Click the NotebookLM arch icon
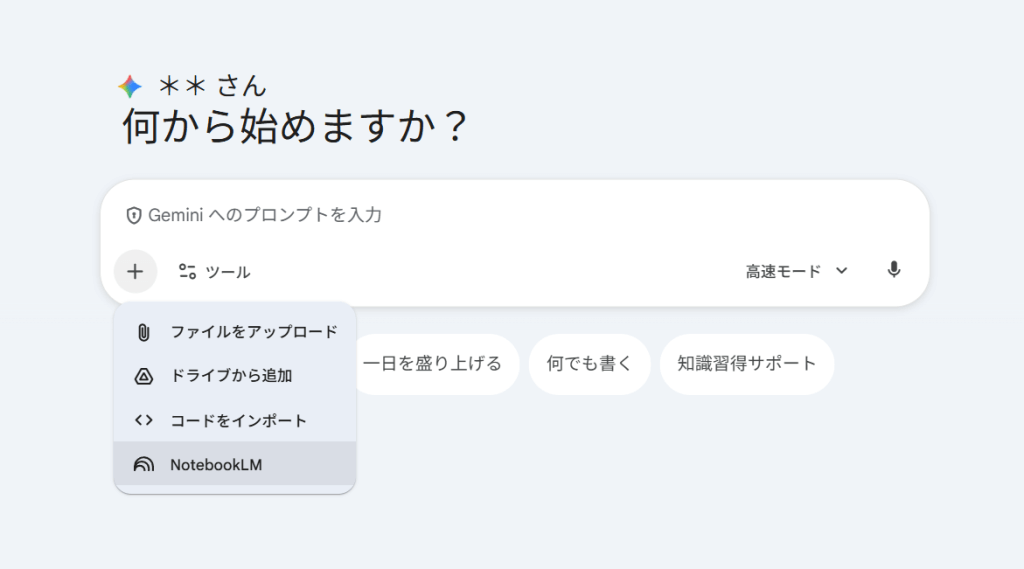This screenshot has height=569, width=1024. coord(143,464)
